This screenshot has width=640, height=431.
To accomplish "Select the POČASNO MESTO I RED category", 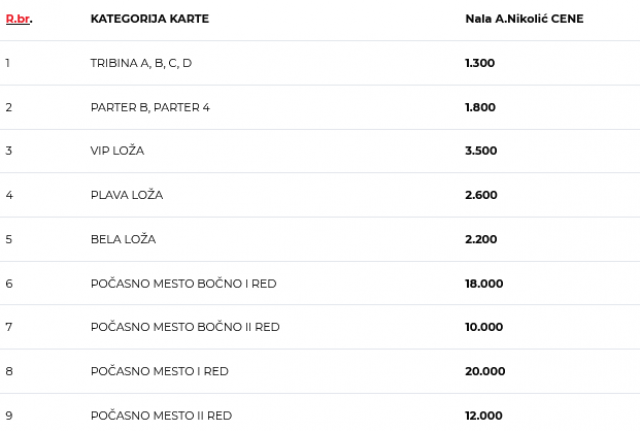I will (159, 371).
